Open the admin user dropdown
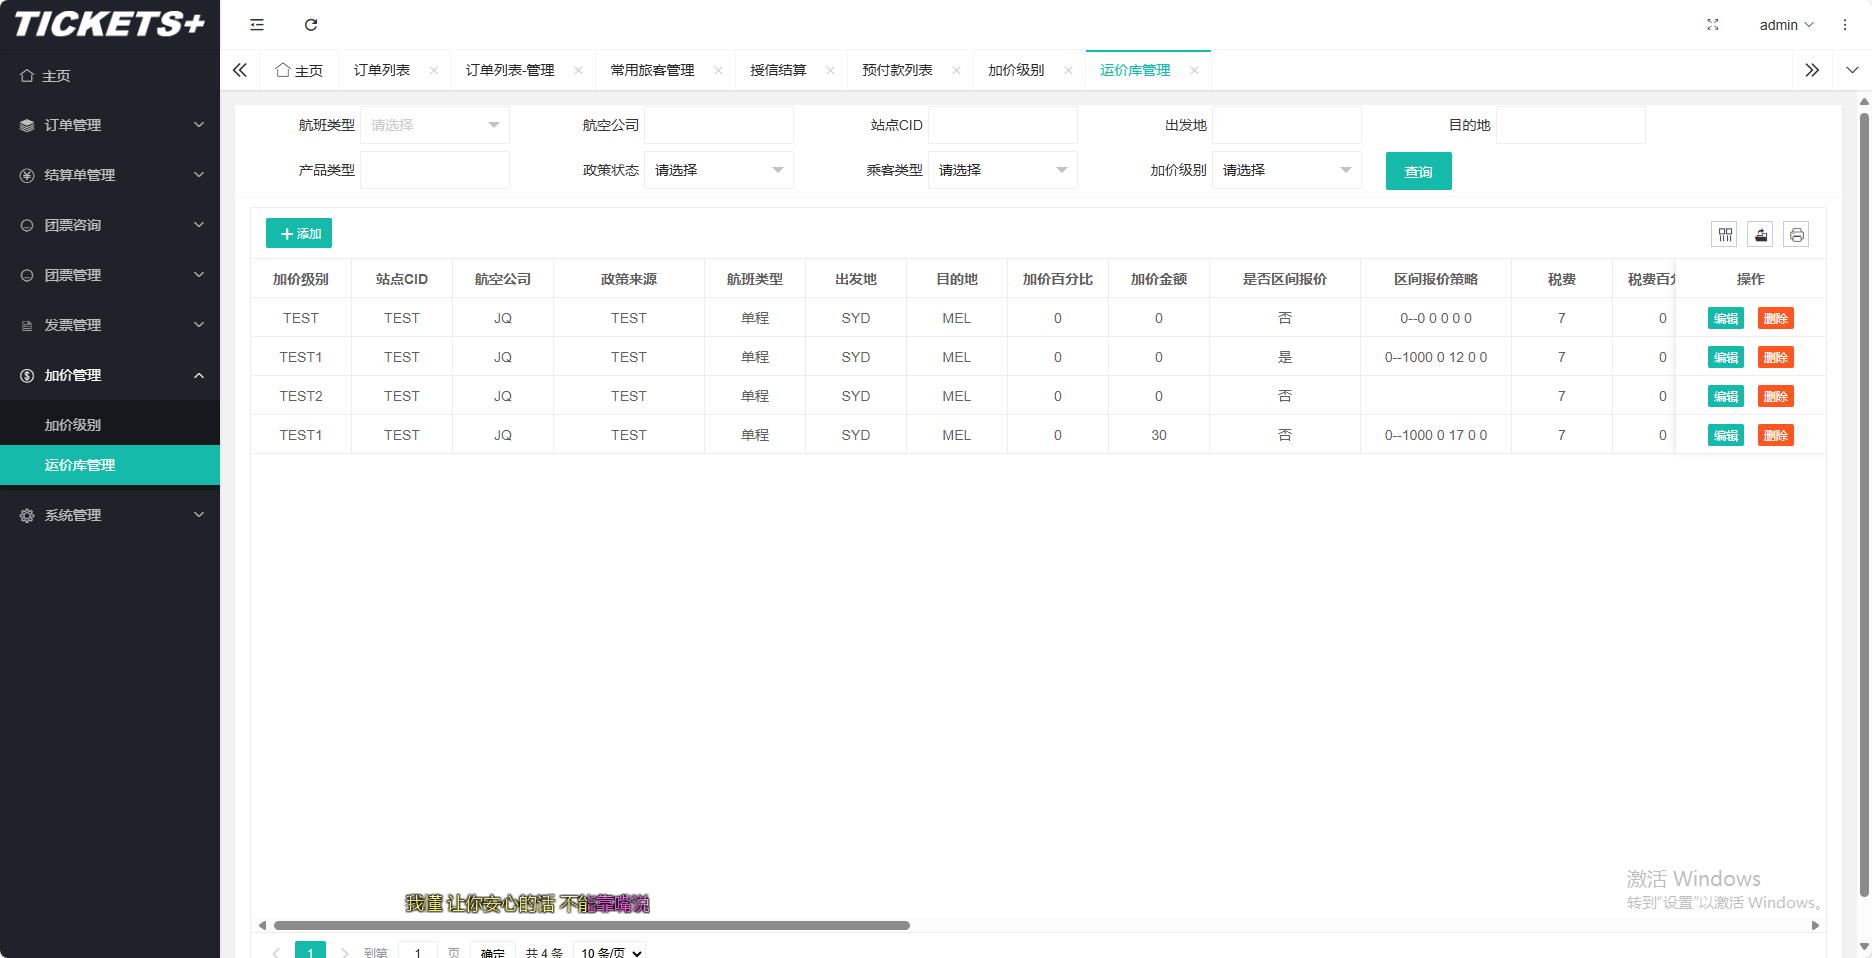This screenshot has width=1872, height=958. [x=1786, y=25]
